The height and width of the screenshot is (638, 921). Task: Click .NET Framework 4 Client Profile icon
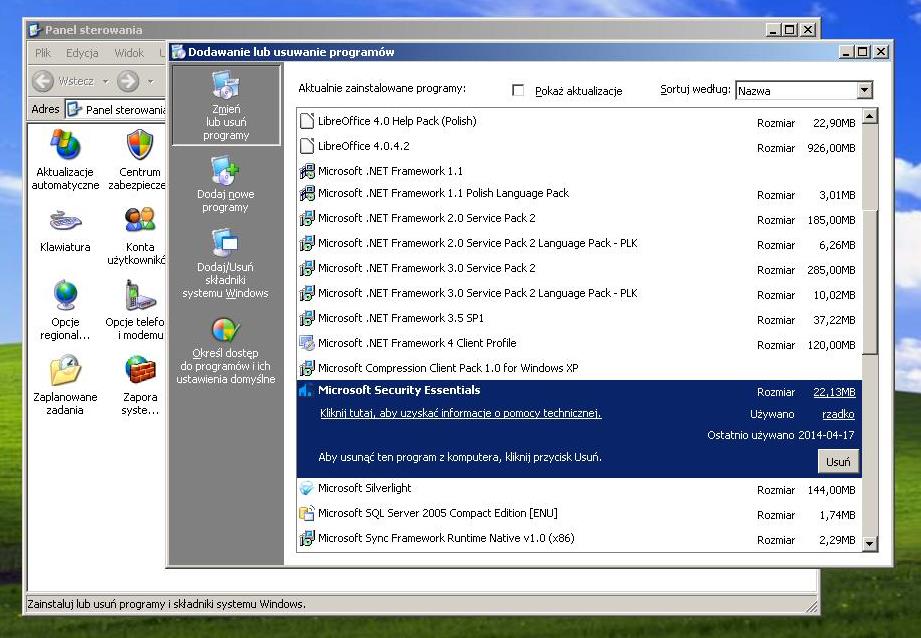(x=307, y=343)
